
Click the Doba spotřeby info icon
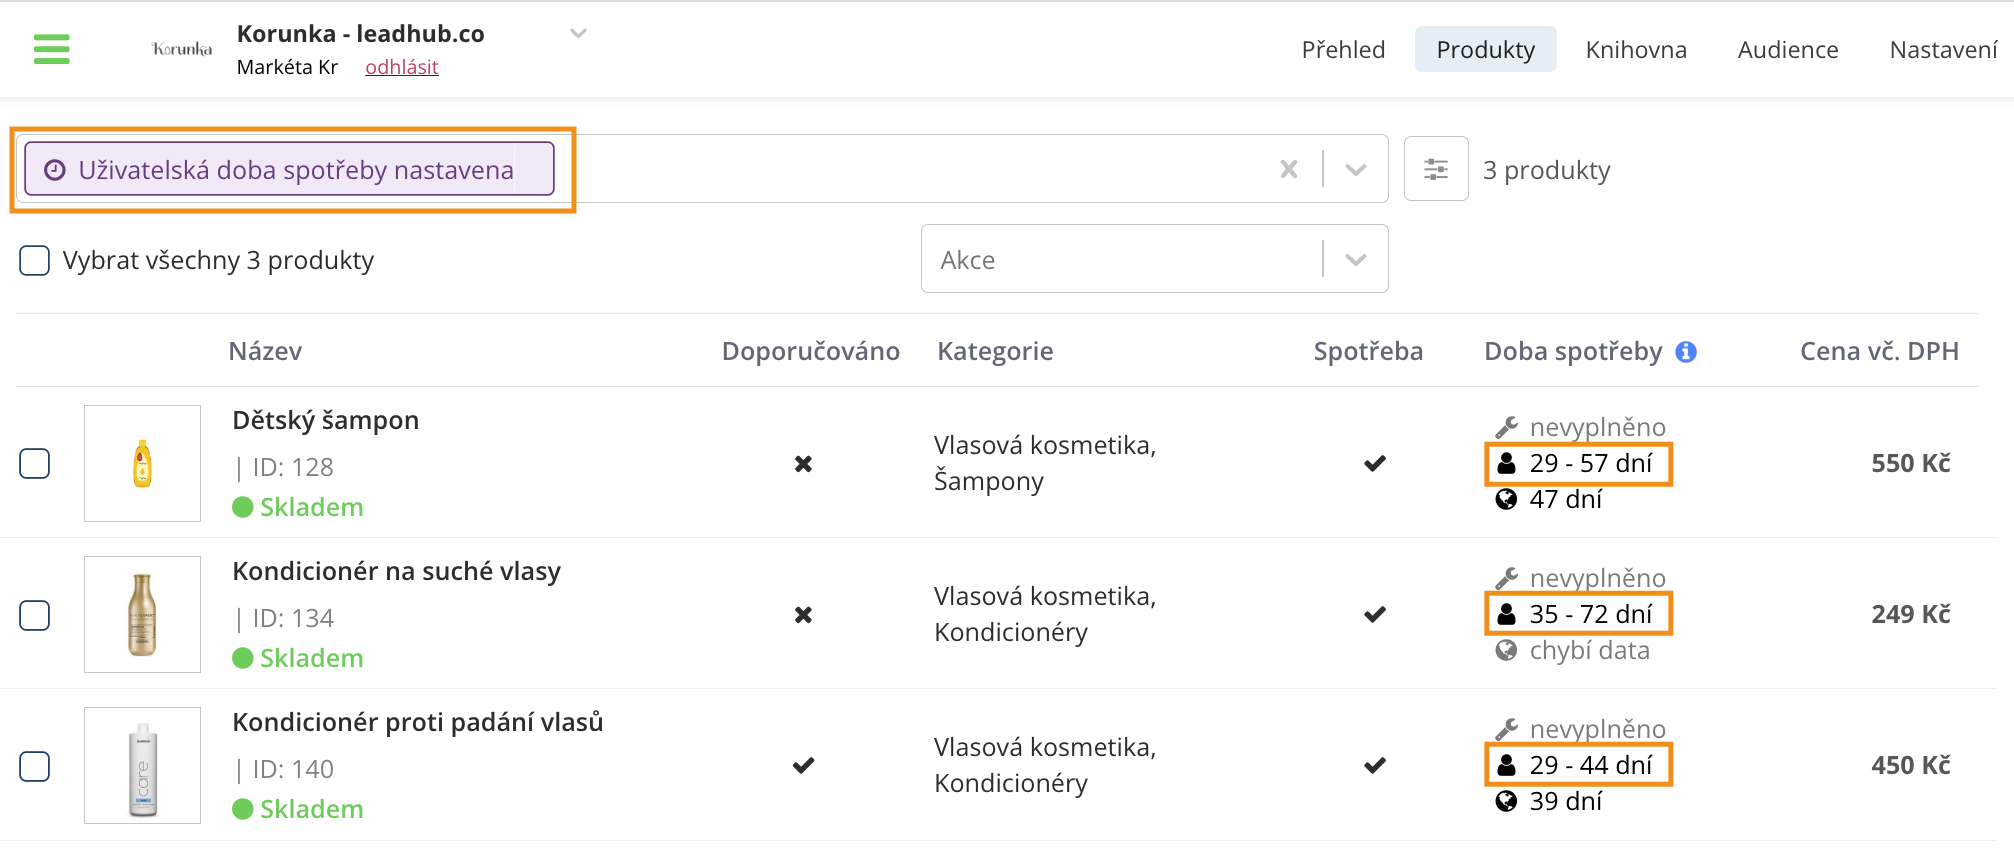tap(1686, 352)
